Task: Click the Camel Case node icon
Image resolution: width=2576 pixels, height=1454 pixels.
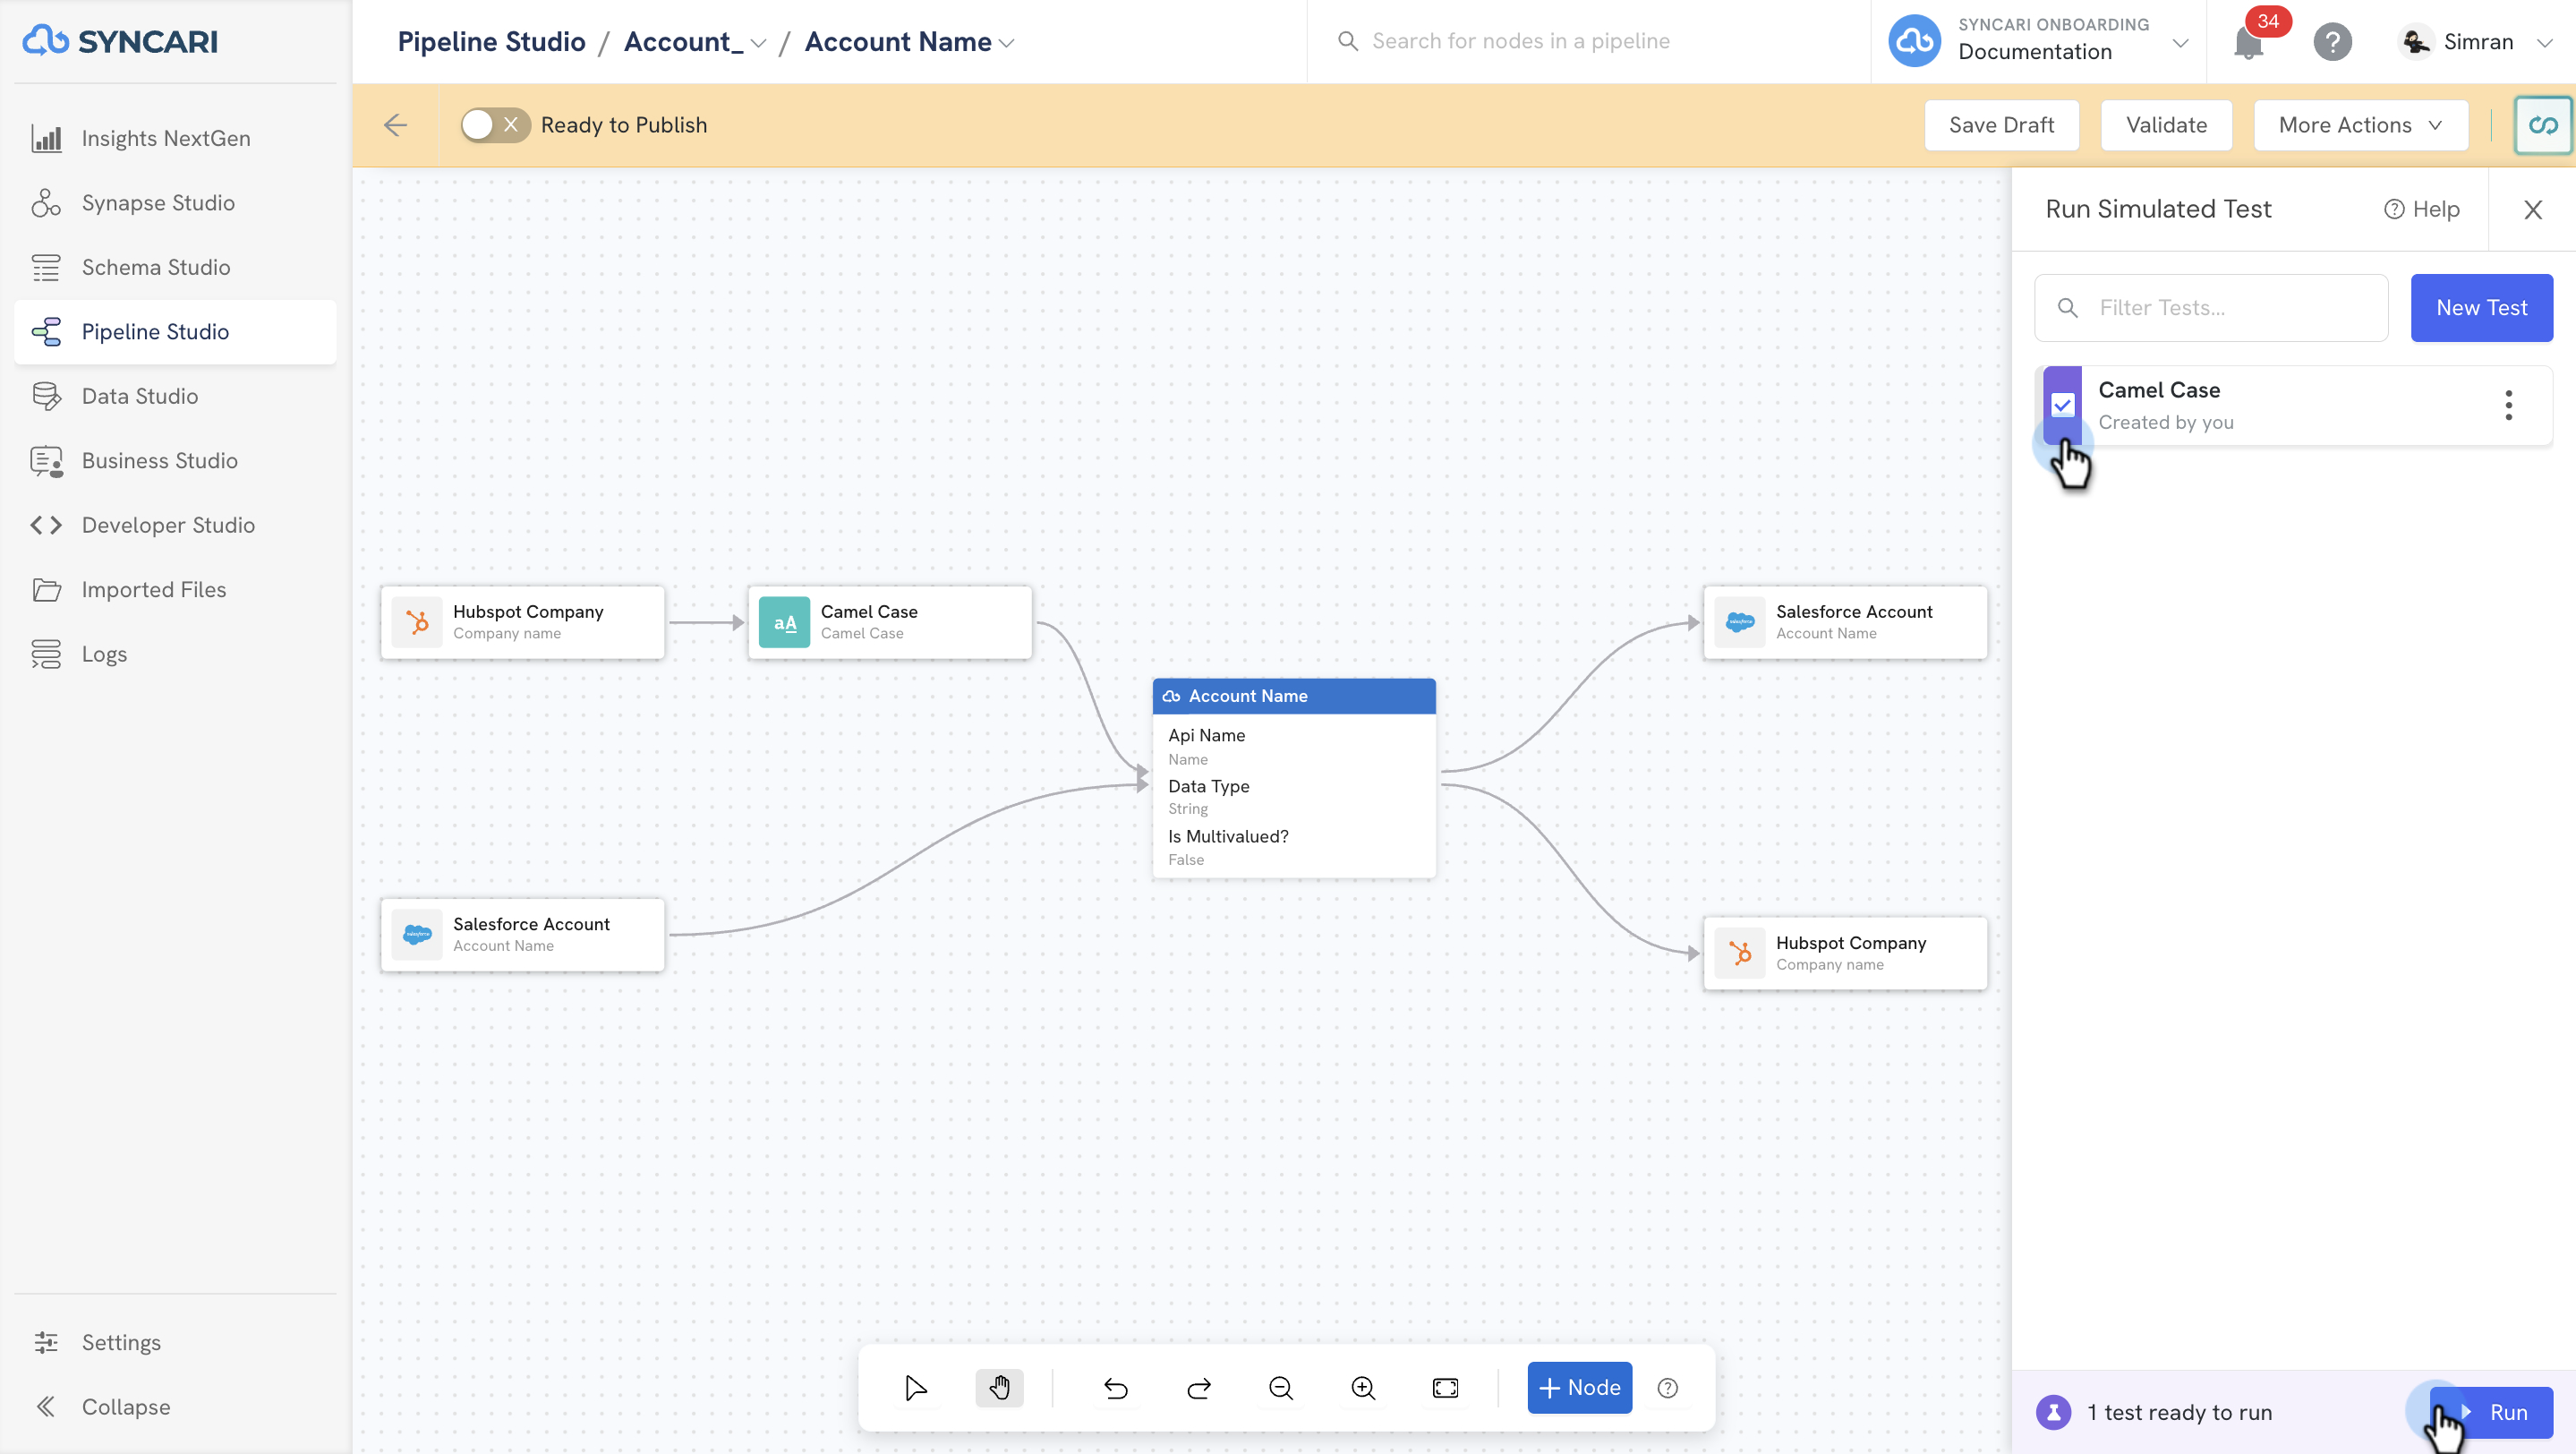Action: click(x=784, y=622)
